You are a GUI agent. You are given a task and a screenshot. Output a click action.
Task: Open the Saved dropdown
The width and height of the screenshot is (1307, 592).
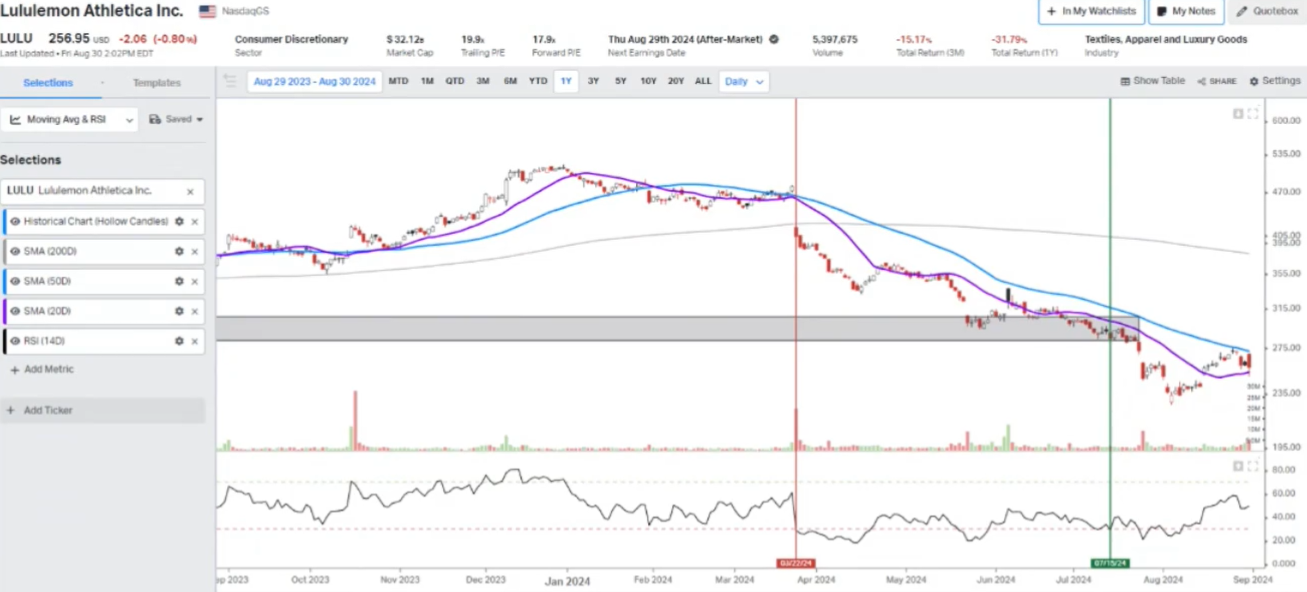pos(176,119)
